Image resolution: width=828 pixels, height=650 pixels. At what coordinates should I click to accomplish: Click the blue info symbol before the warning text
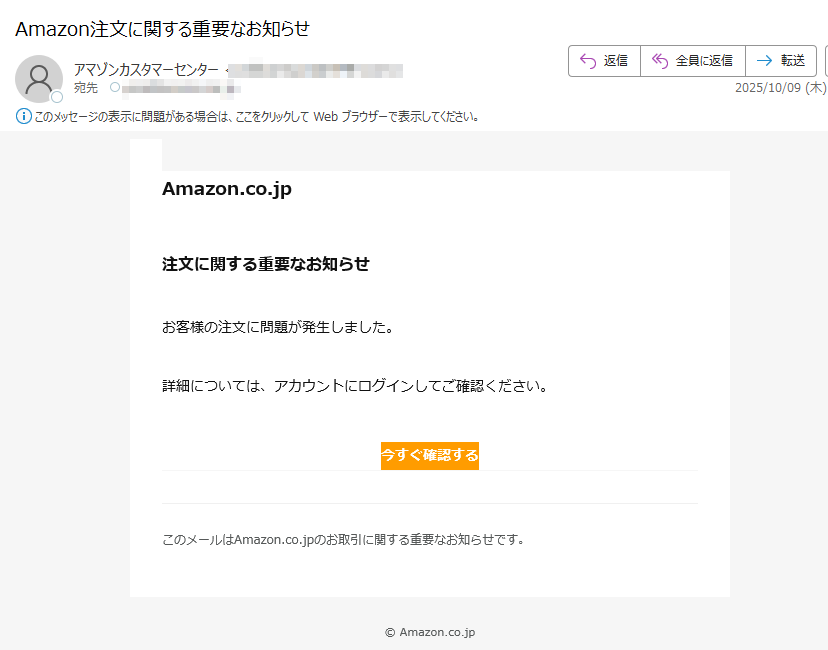point(22,115)
